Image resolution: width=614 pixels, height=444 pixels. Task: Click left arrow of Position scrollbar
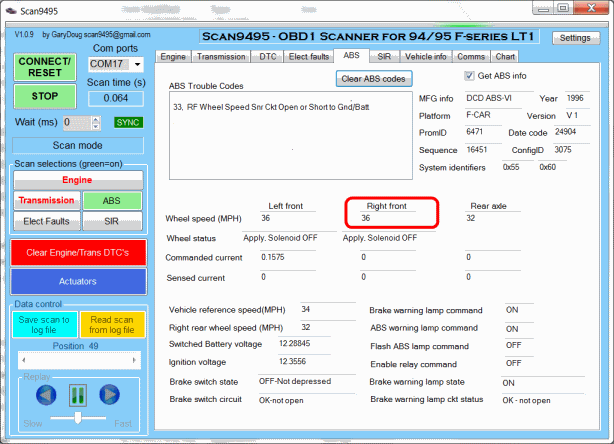pos(21,358)
